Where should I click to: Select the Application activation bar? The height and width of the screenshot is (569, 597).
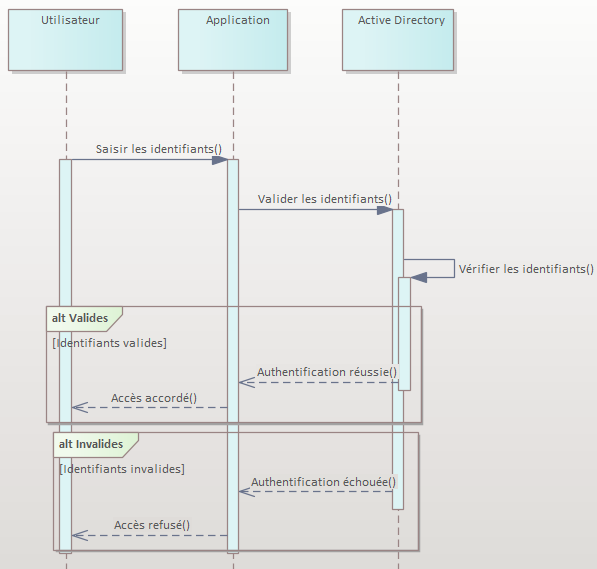tap(233, 356)
